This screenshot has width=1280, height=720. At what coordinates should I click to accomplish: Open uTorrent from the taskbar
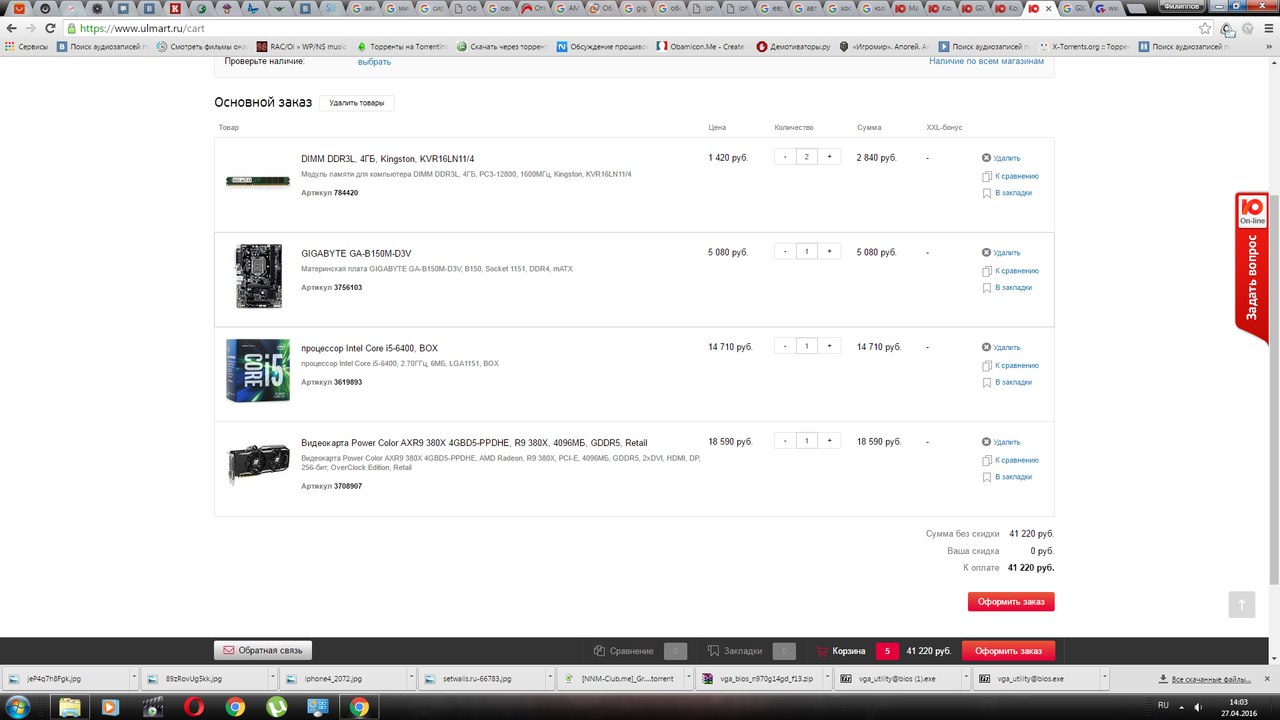[276, 707]
